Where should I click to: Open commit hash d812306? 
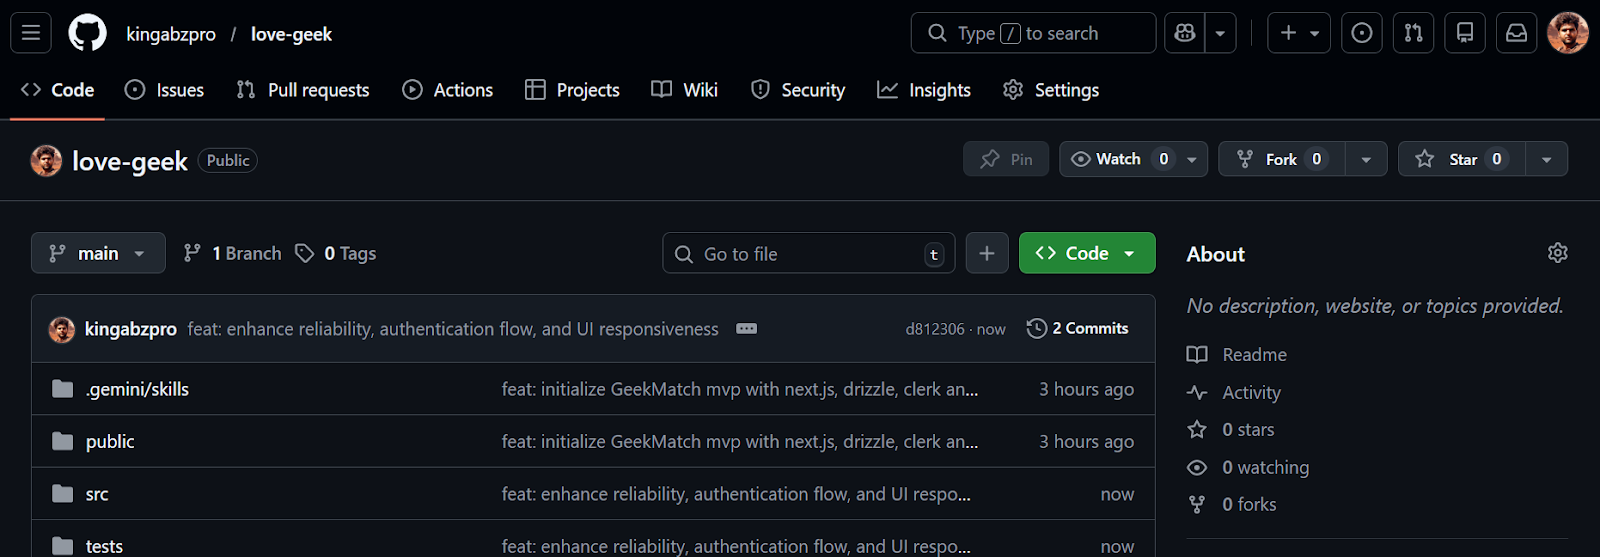click(x=935, y=329)
